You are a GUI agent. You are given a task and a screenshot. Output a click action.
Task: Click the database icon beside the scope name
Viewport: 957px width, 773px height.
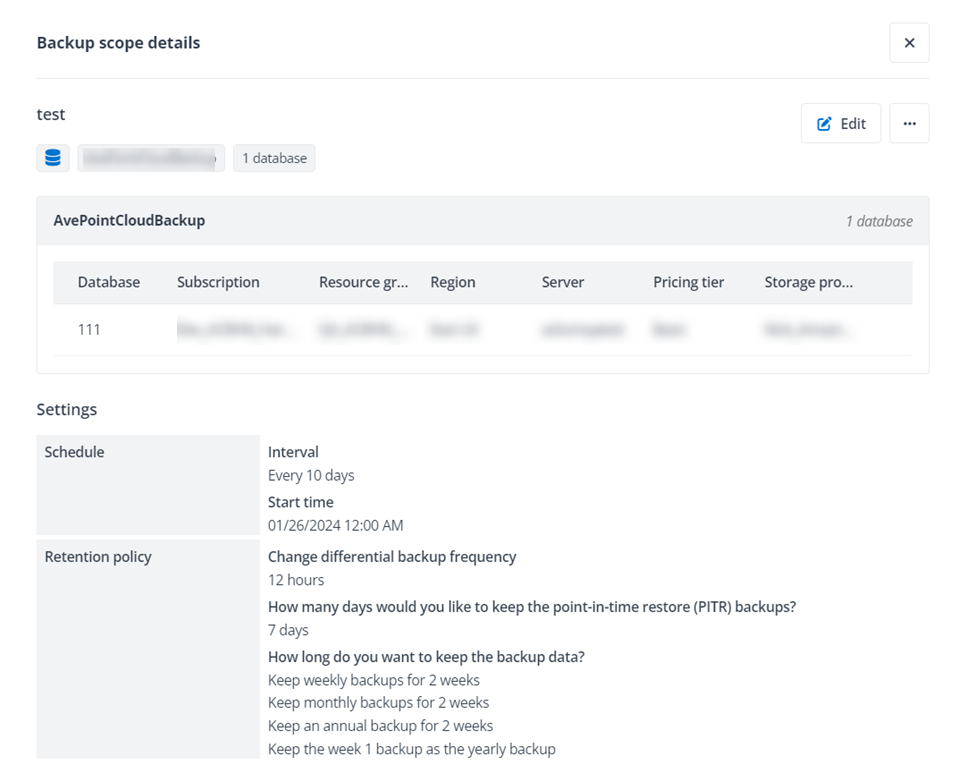pyautogui.click(x=52, y=157)
